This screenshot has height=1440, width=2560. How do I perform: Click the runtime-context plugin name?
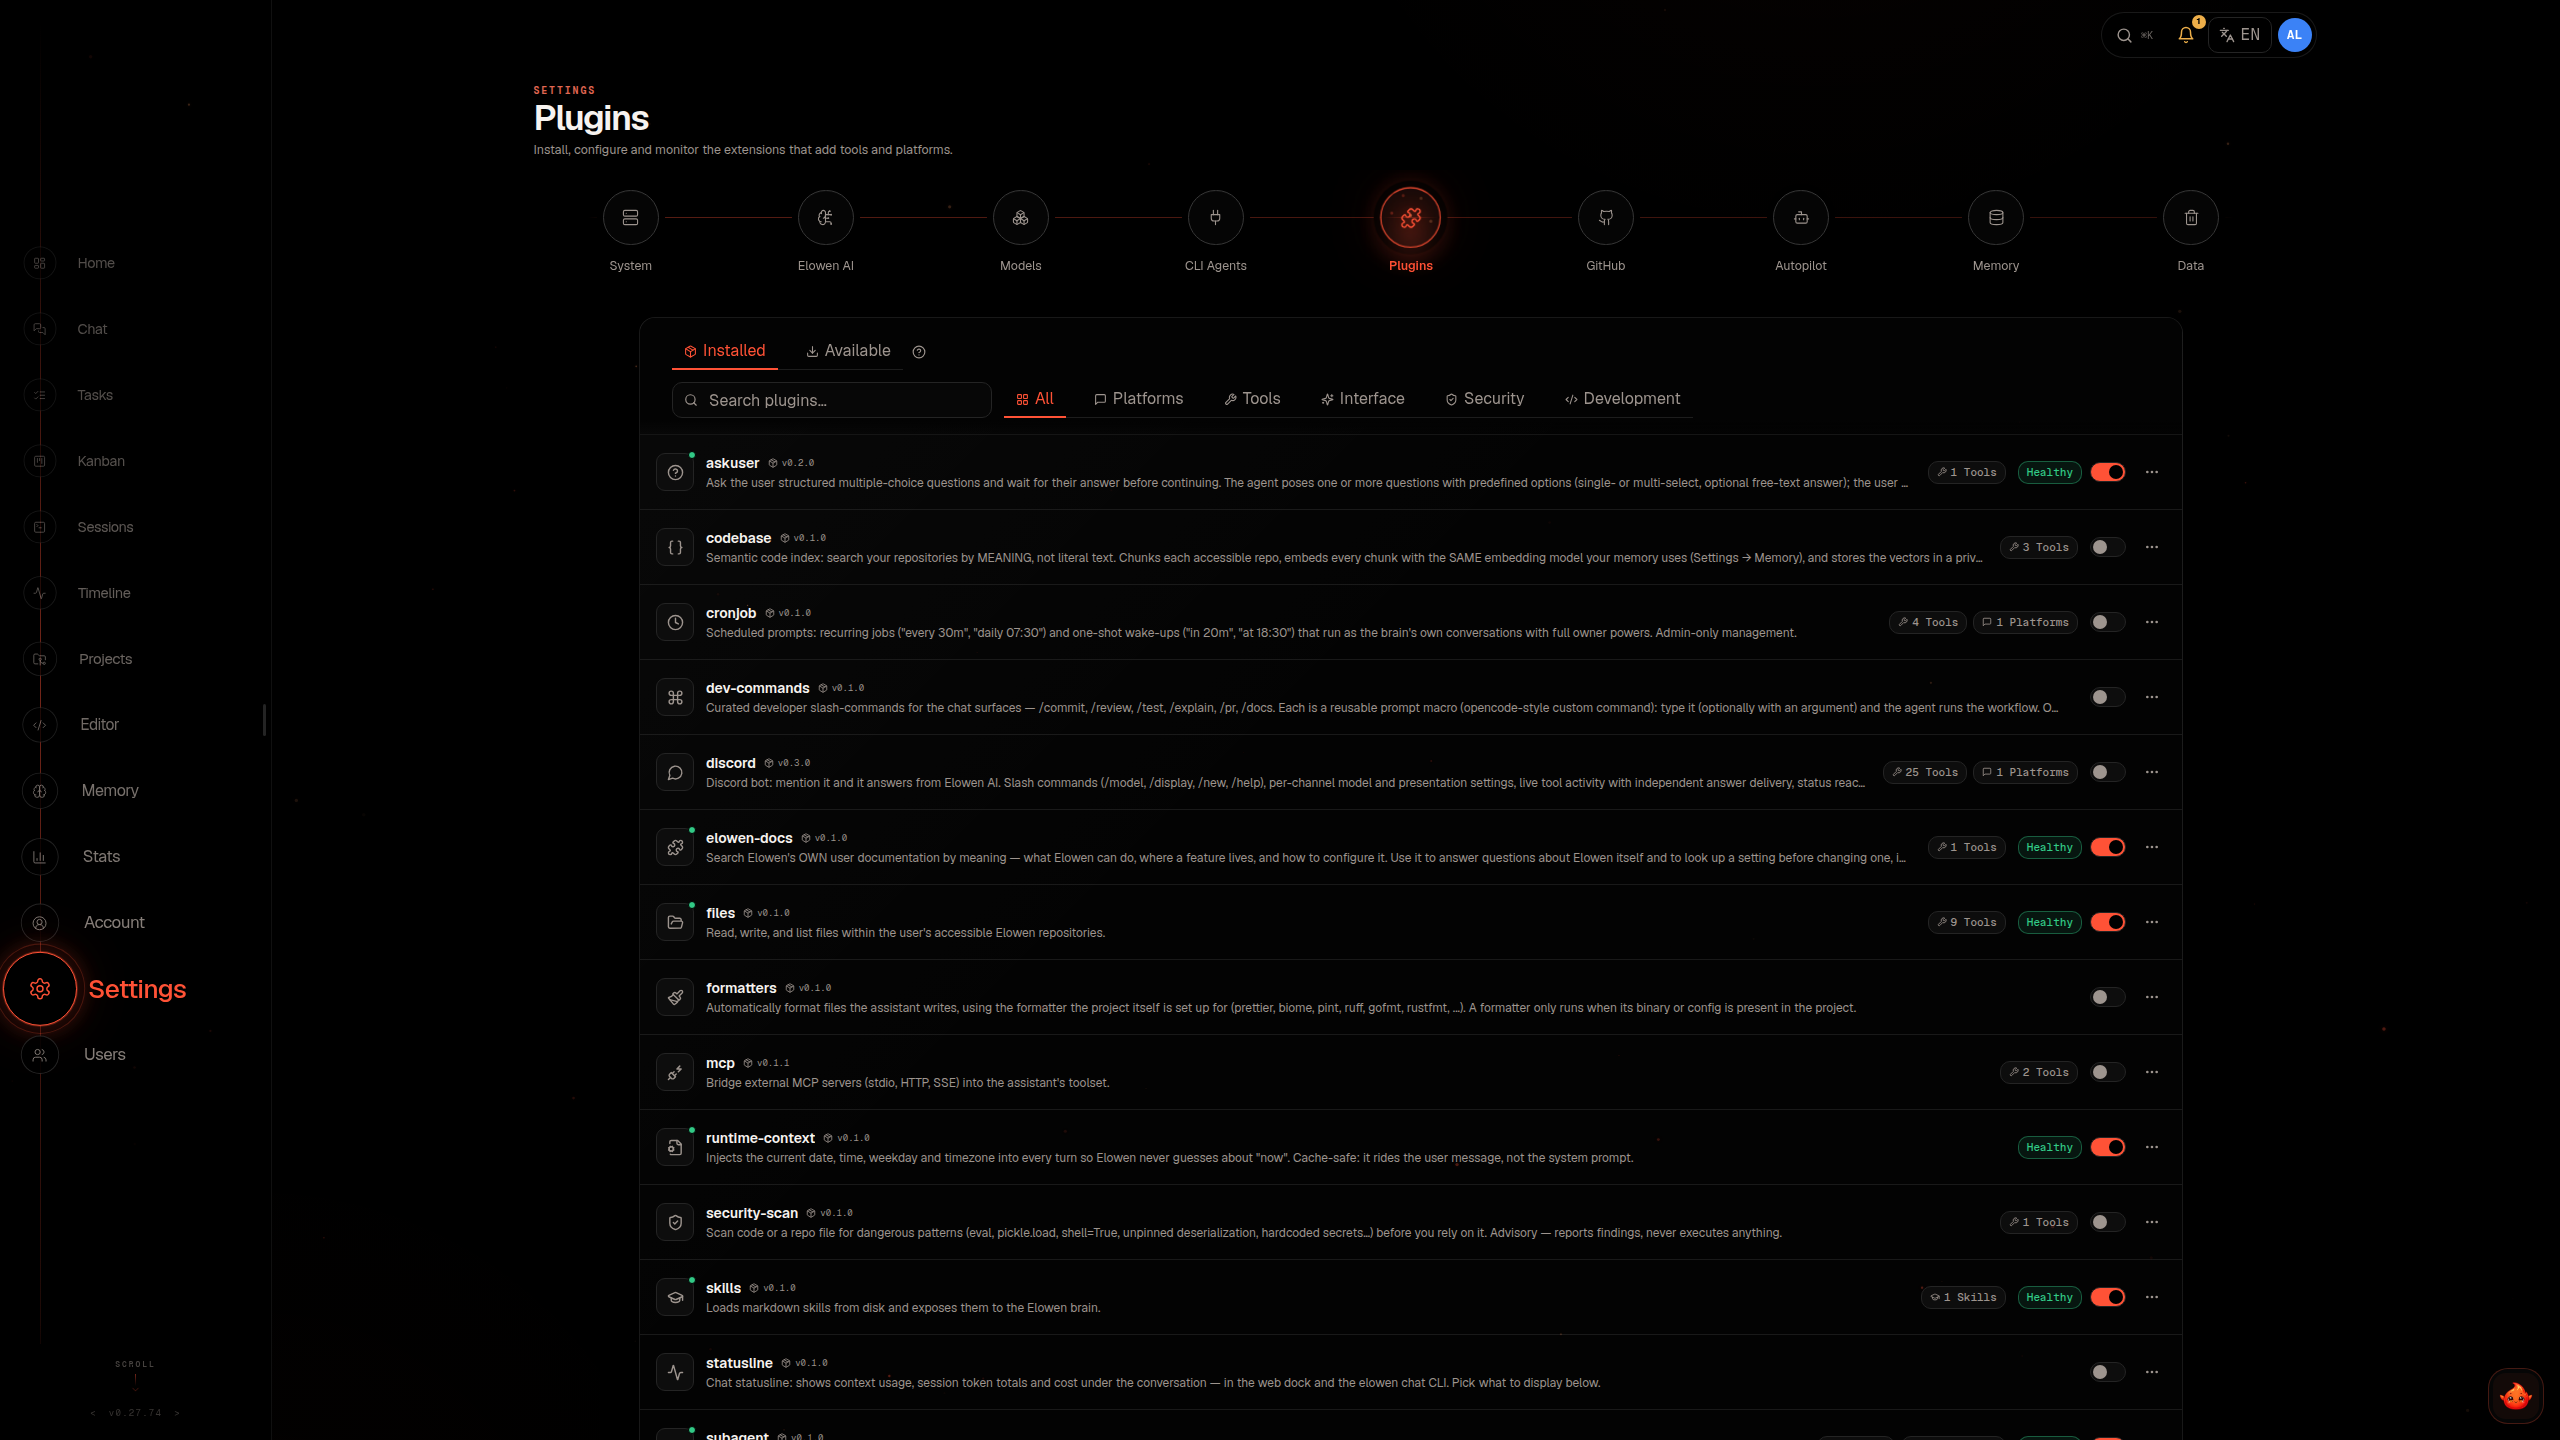point(760,1138)
